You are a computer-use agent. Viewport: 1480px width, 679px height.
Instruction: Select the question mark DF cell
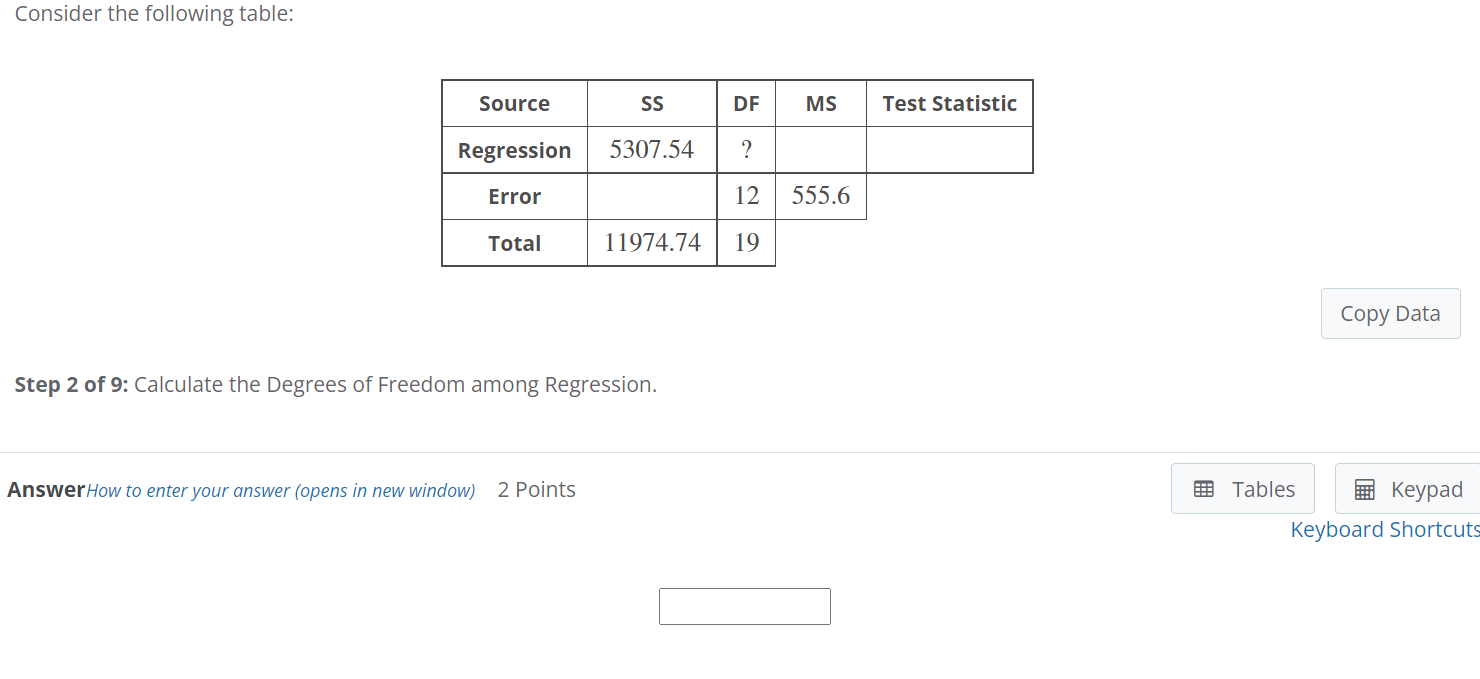click(746, 149)
